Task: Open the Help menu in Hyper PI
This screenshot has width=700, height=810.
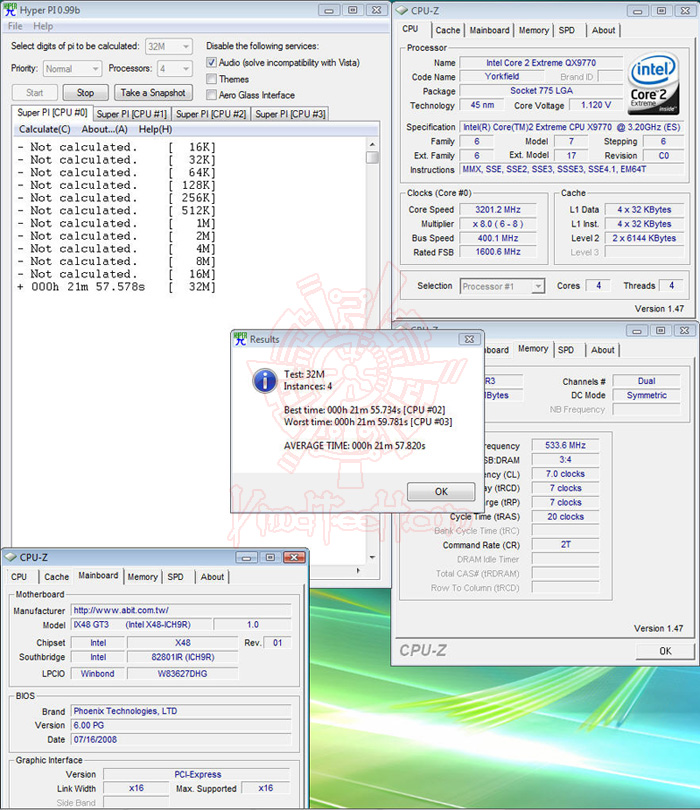Action: tap(43, 26)
